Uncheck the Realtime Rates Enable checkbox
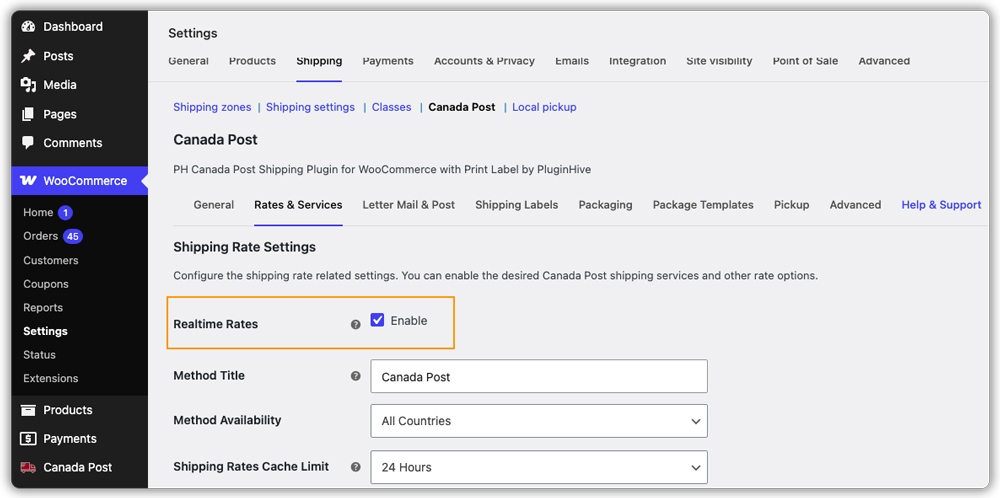1000x498 pixels. [x=378, y=321]
